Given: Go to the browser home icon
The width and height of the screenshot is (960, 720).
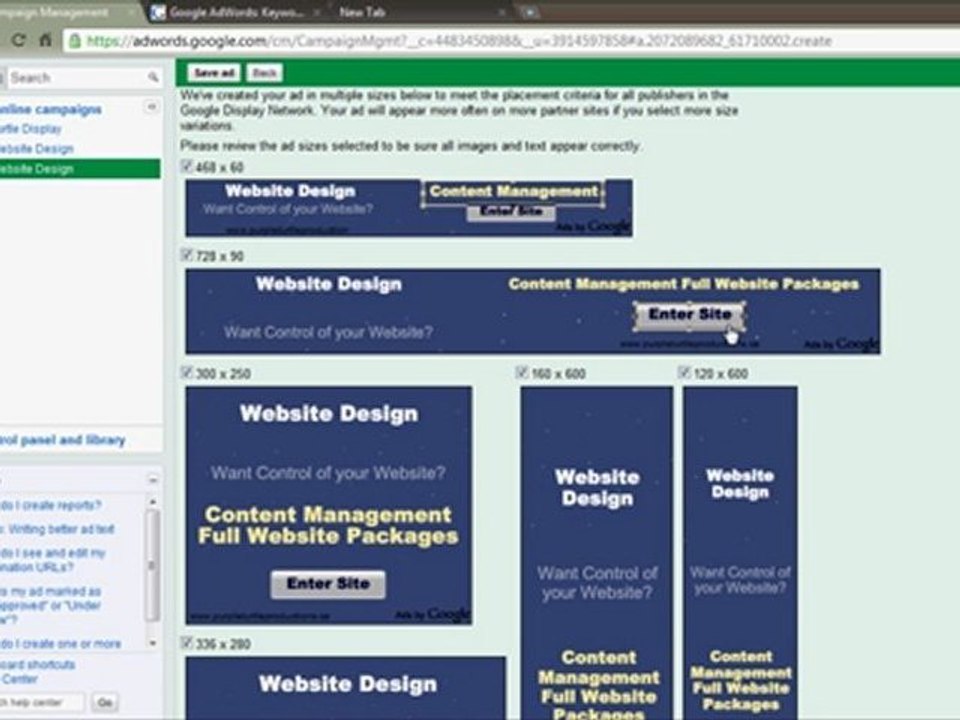Looking at the screenshot, I should [x=45, y=40].
